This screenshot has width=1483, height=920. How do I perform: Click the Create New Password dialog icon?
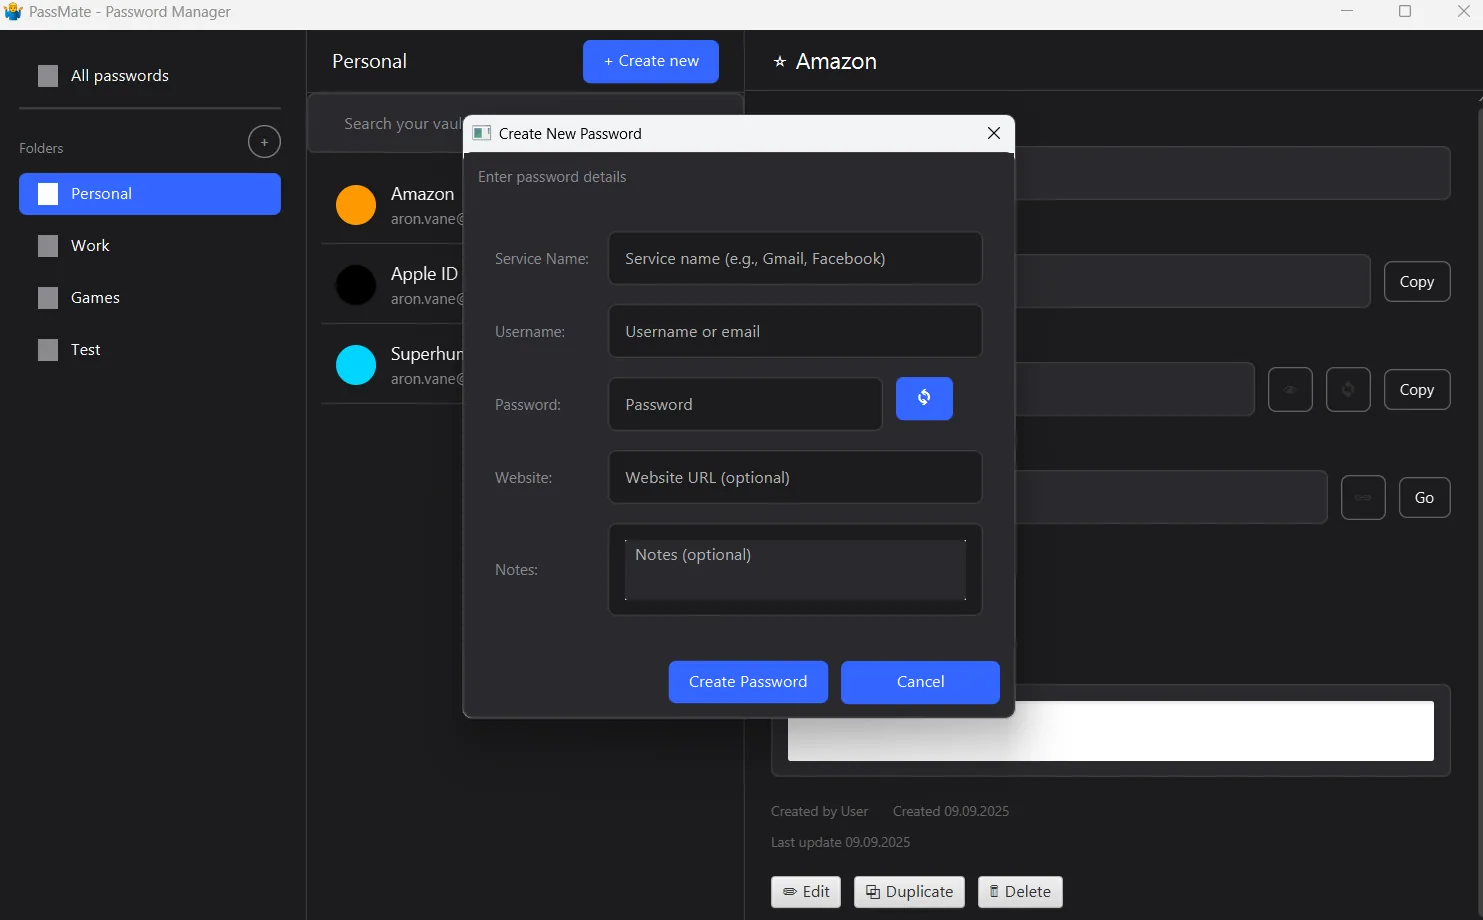[482, 133]
